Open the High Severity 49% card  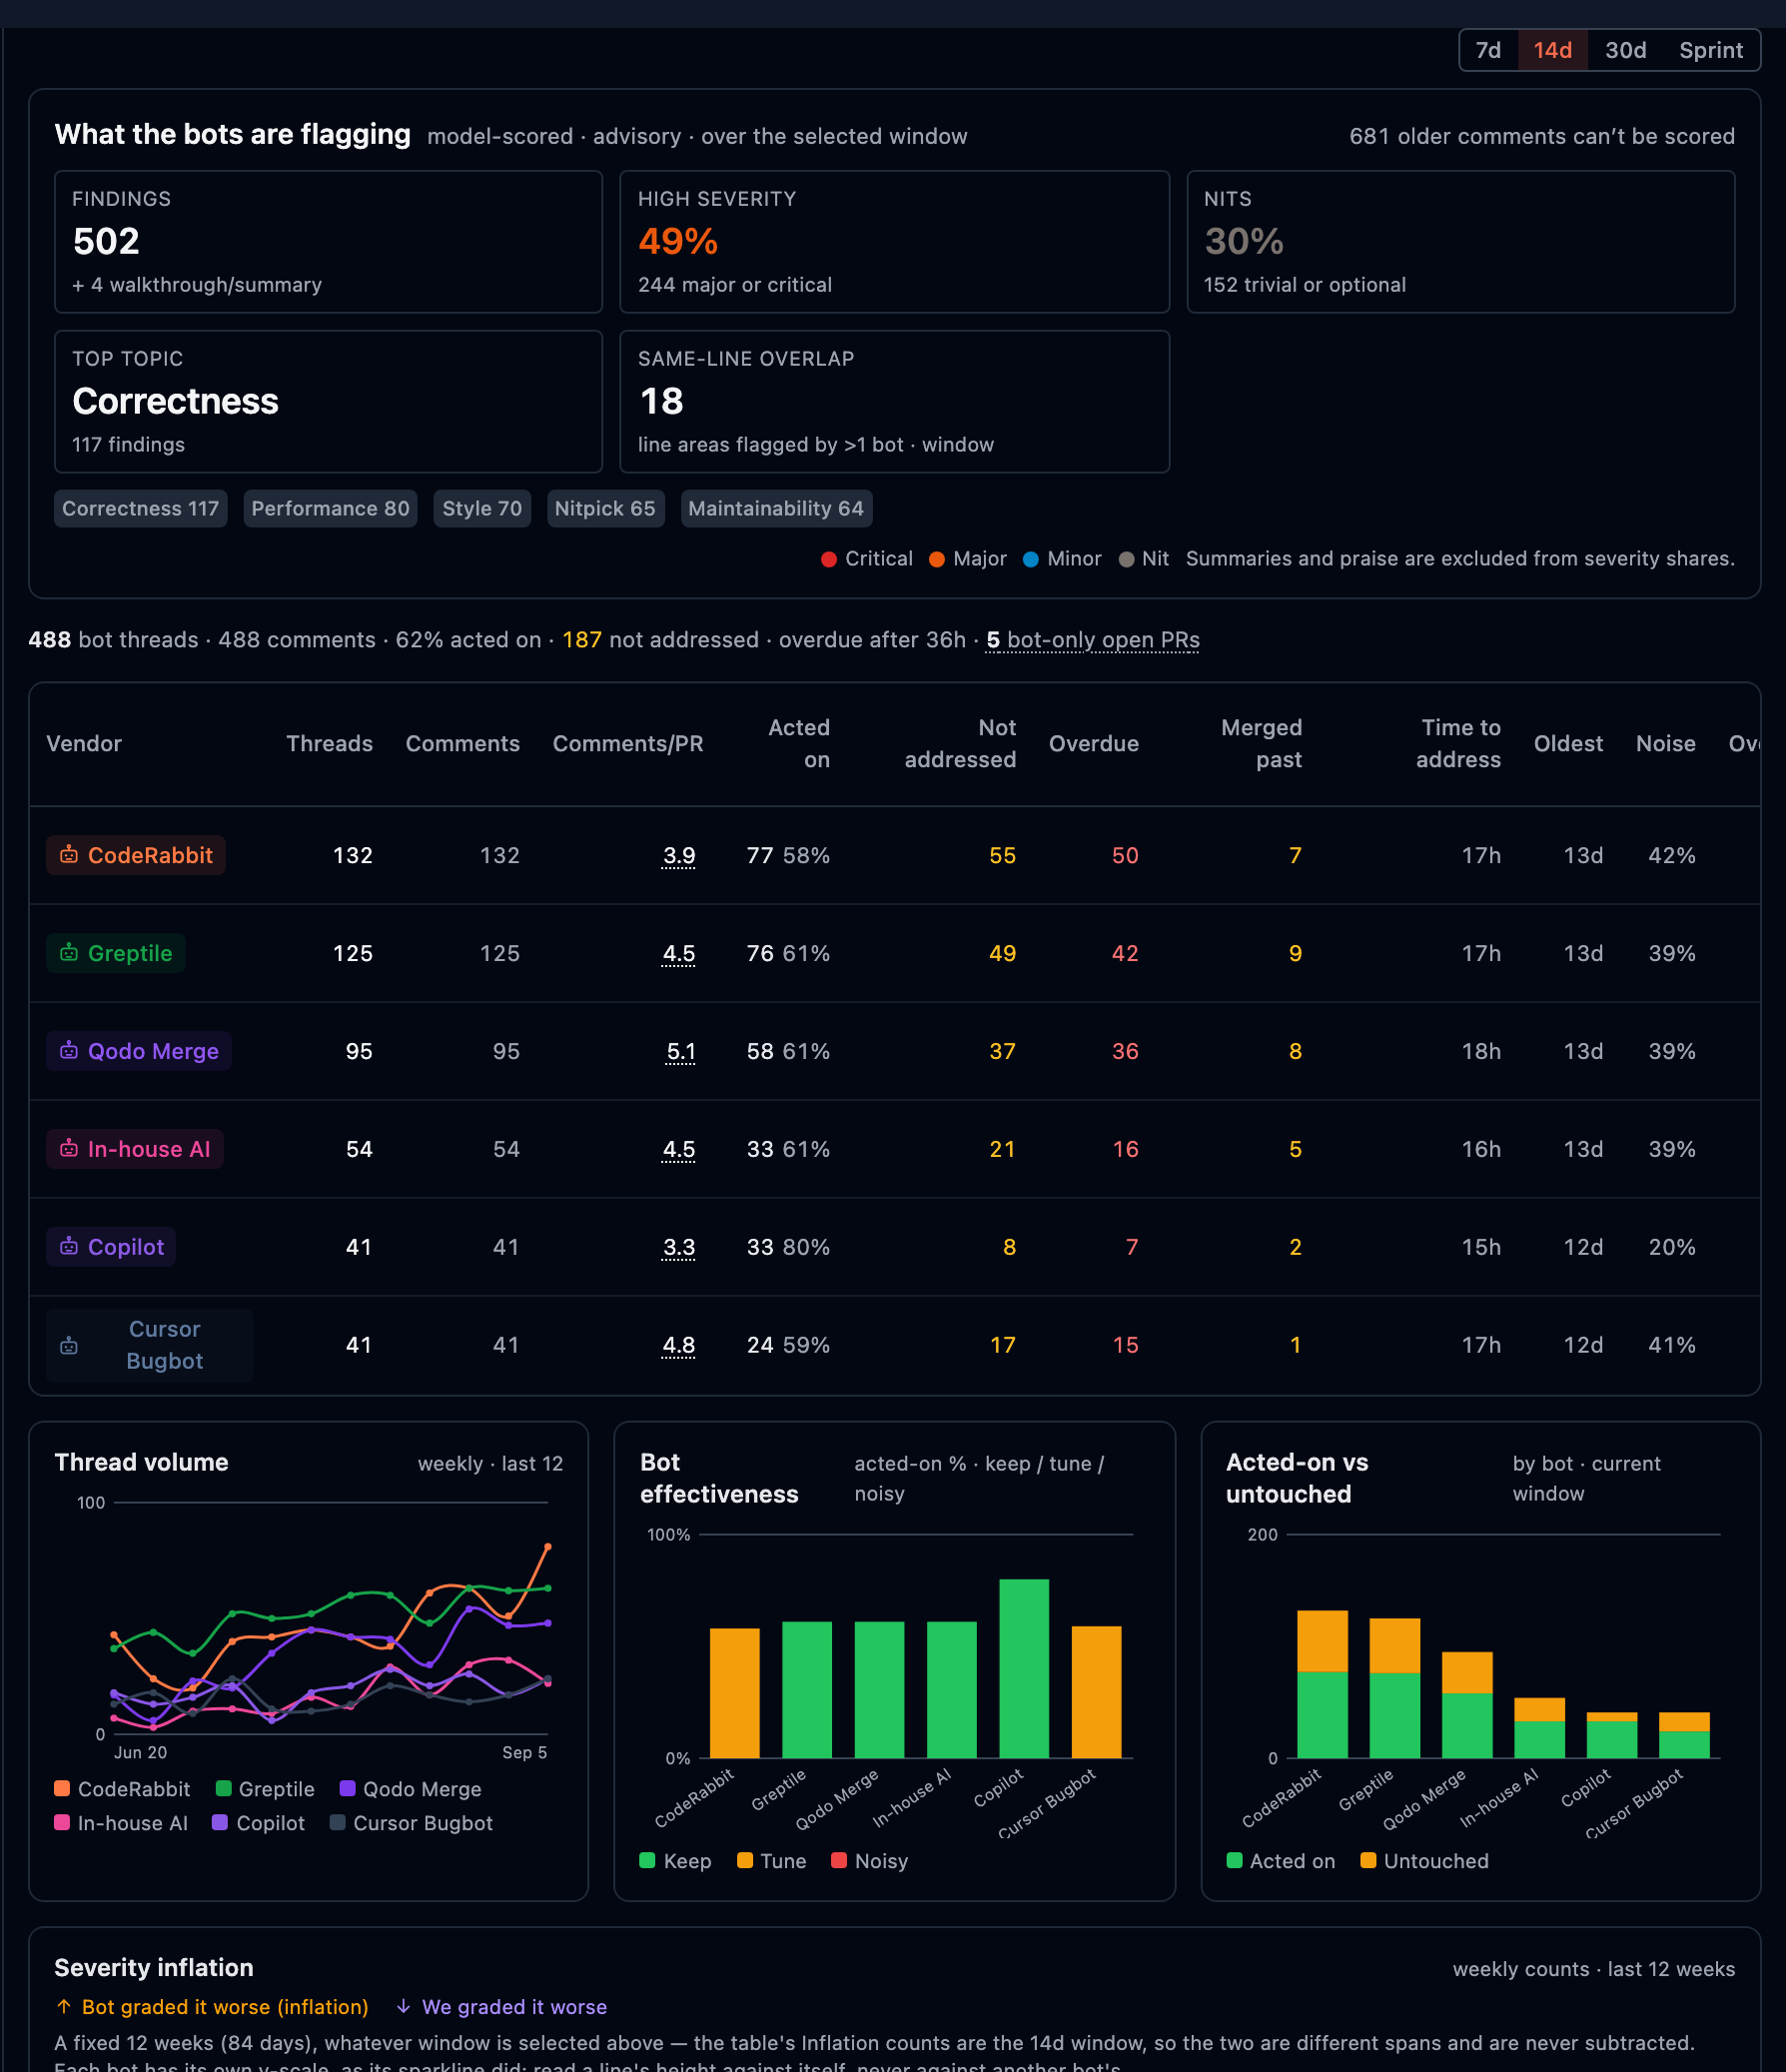[x=894, y=241]
